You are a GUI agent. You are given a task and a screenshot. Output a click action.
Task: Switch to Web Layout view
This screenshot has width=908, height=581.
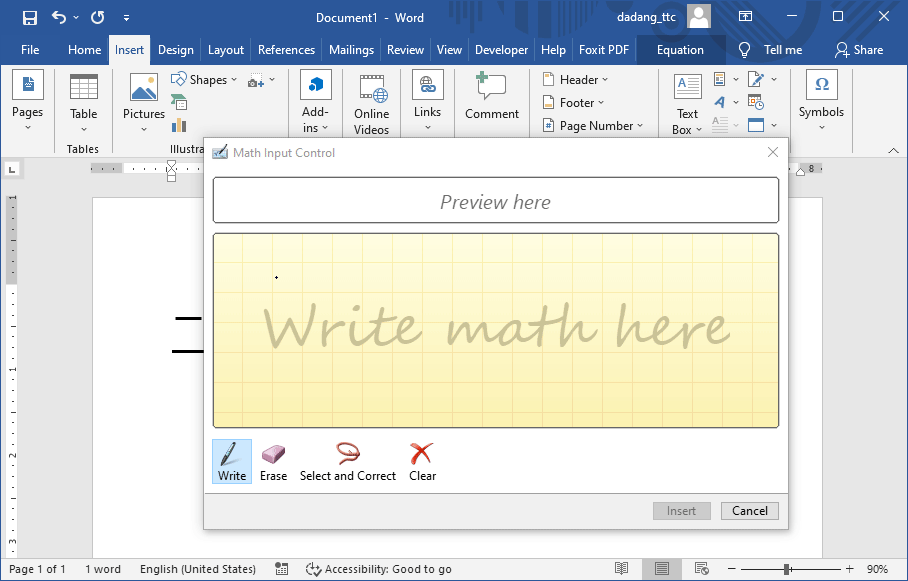701,568
